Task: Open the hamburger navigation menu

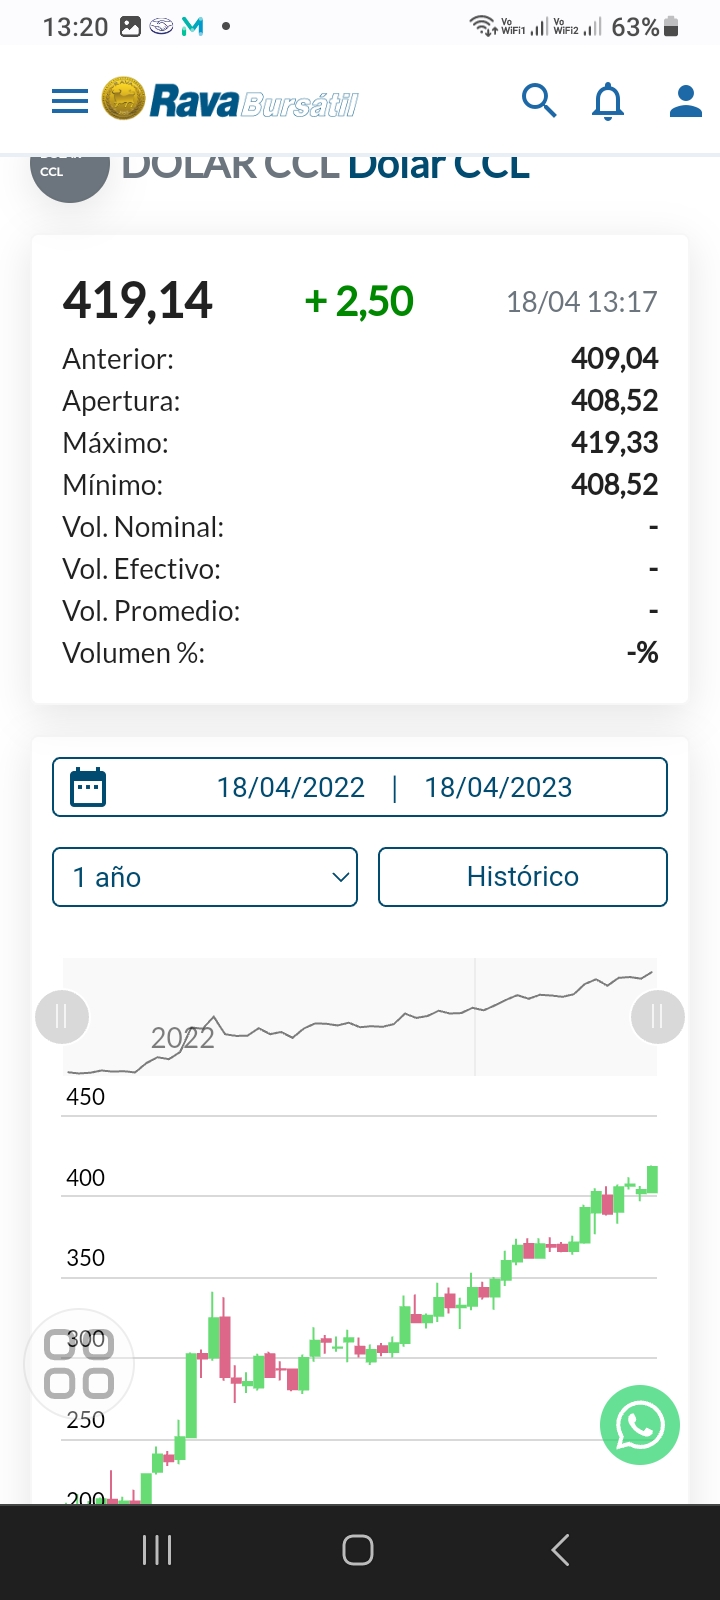Action: click(x=70, y=101)
